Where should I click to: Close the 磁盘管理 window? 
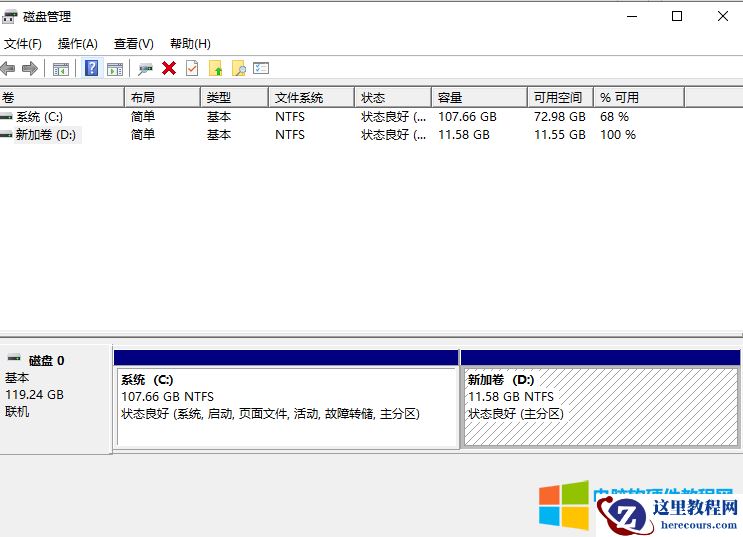(x=723, y=17)
